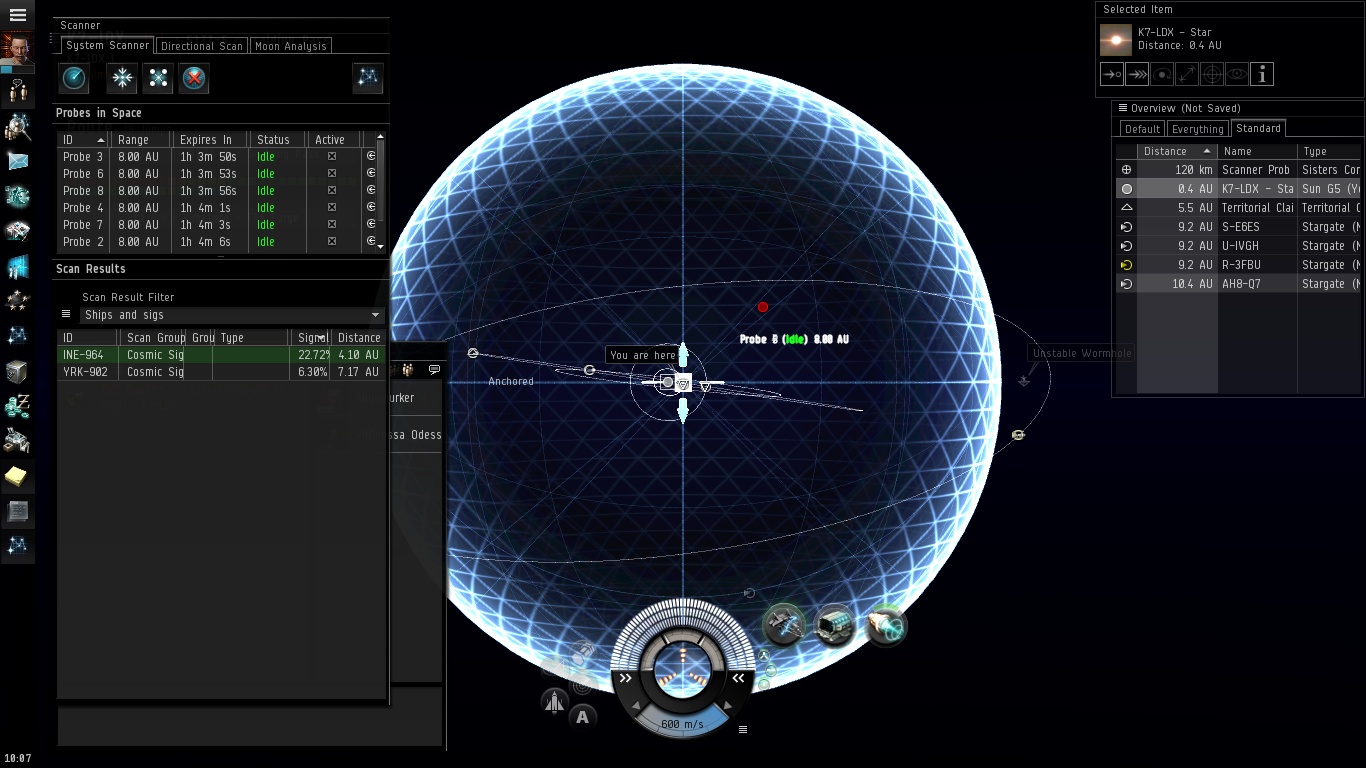Viewport: 1366px width, 768px height.
Task: Sort probes by the ID column
Action: (83, 140)
